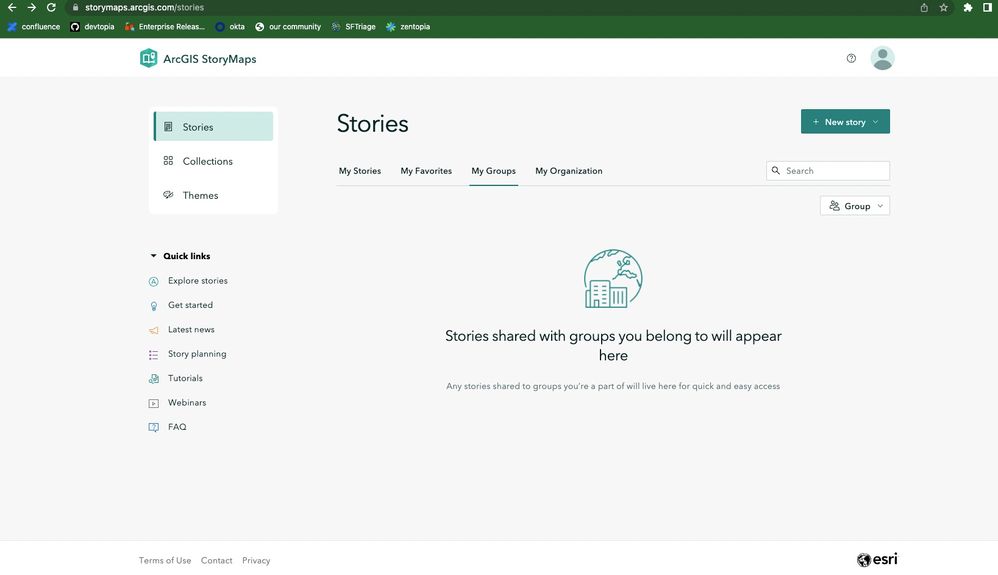Open the devtopia bookmark

coord(92,27)
